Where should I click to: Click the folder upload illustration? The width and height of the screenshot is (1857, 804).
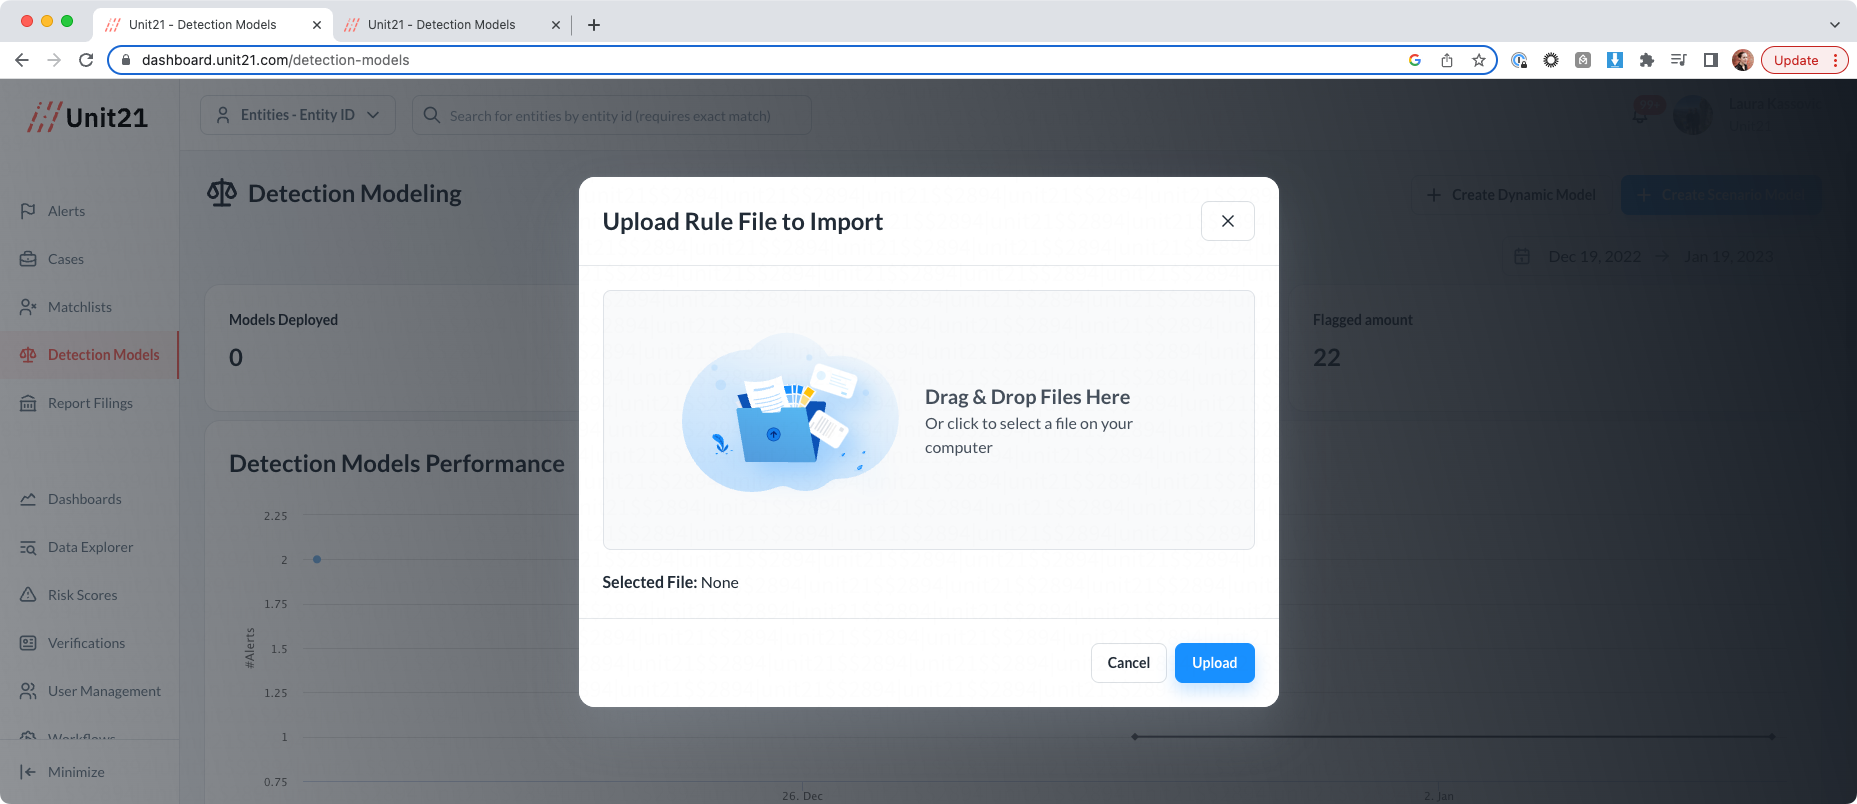[790, 415]
